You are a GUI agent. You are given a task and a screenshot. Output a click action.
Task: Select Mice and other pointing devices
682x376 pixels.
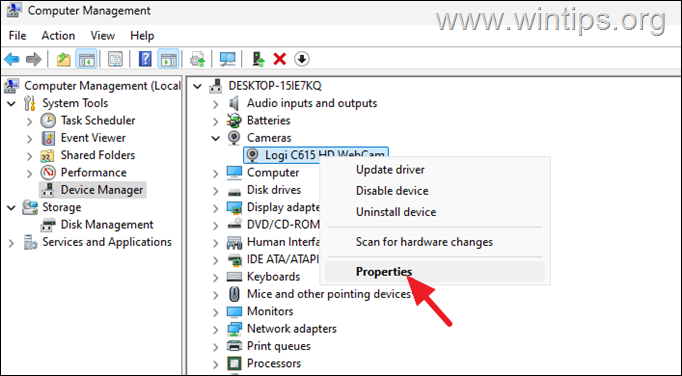[328, 294]
